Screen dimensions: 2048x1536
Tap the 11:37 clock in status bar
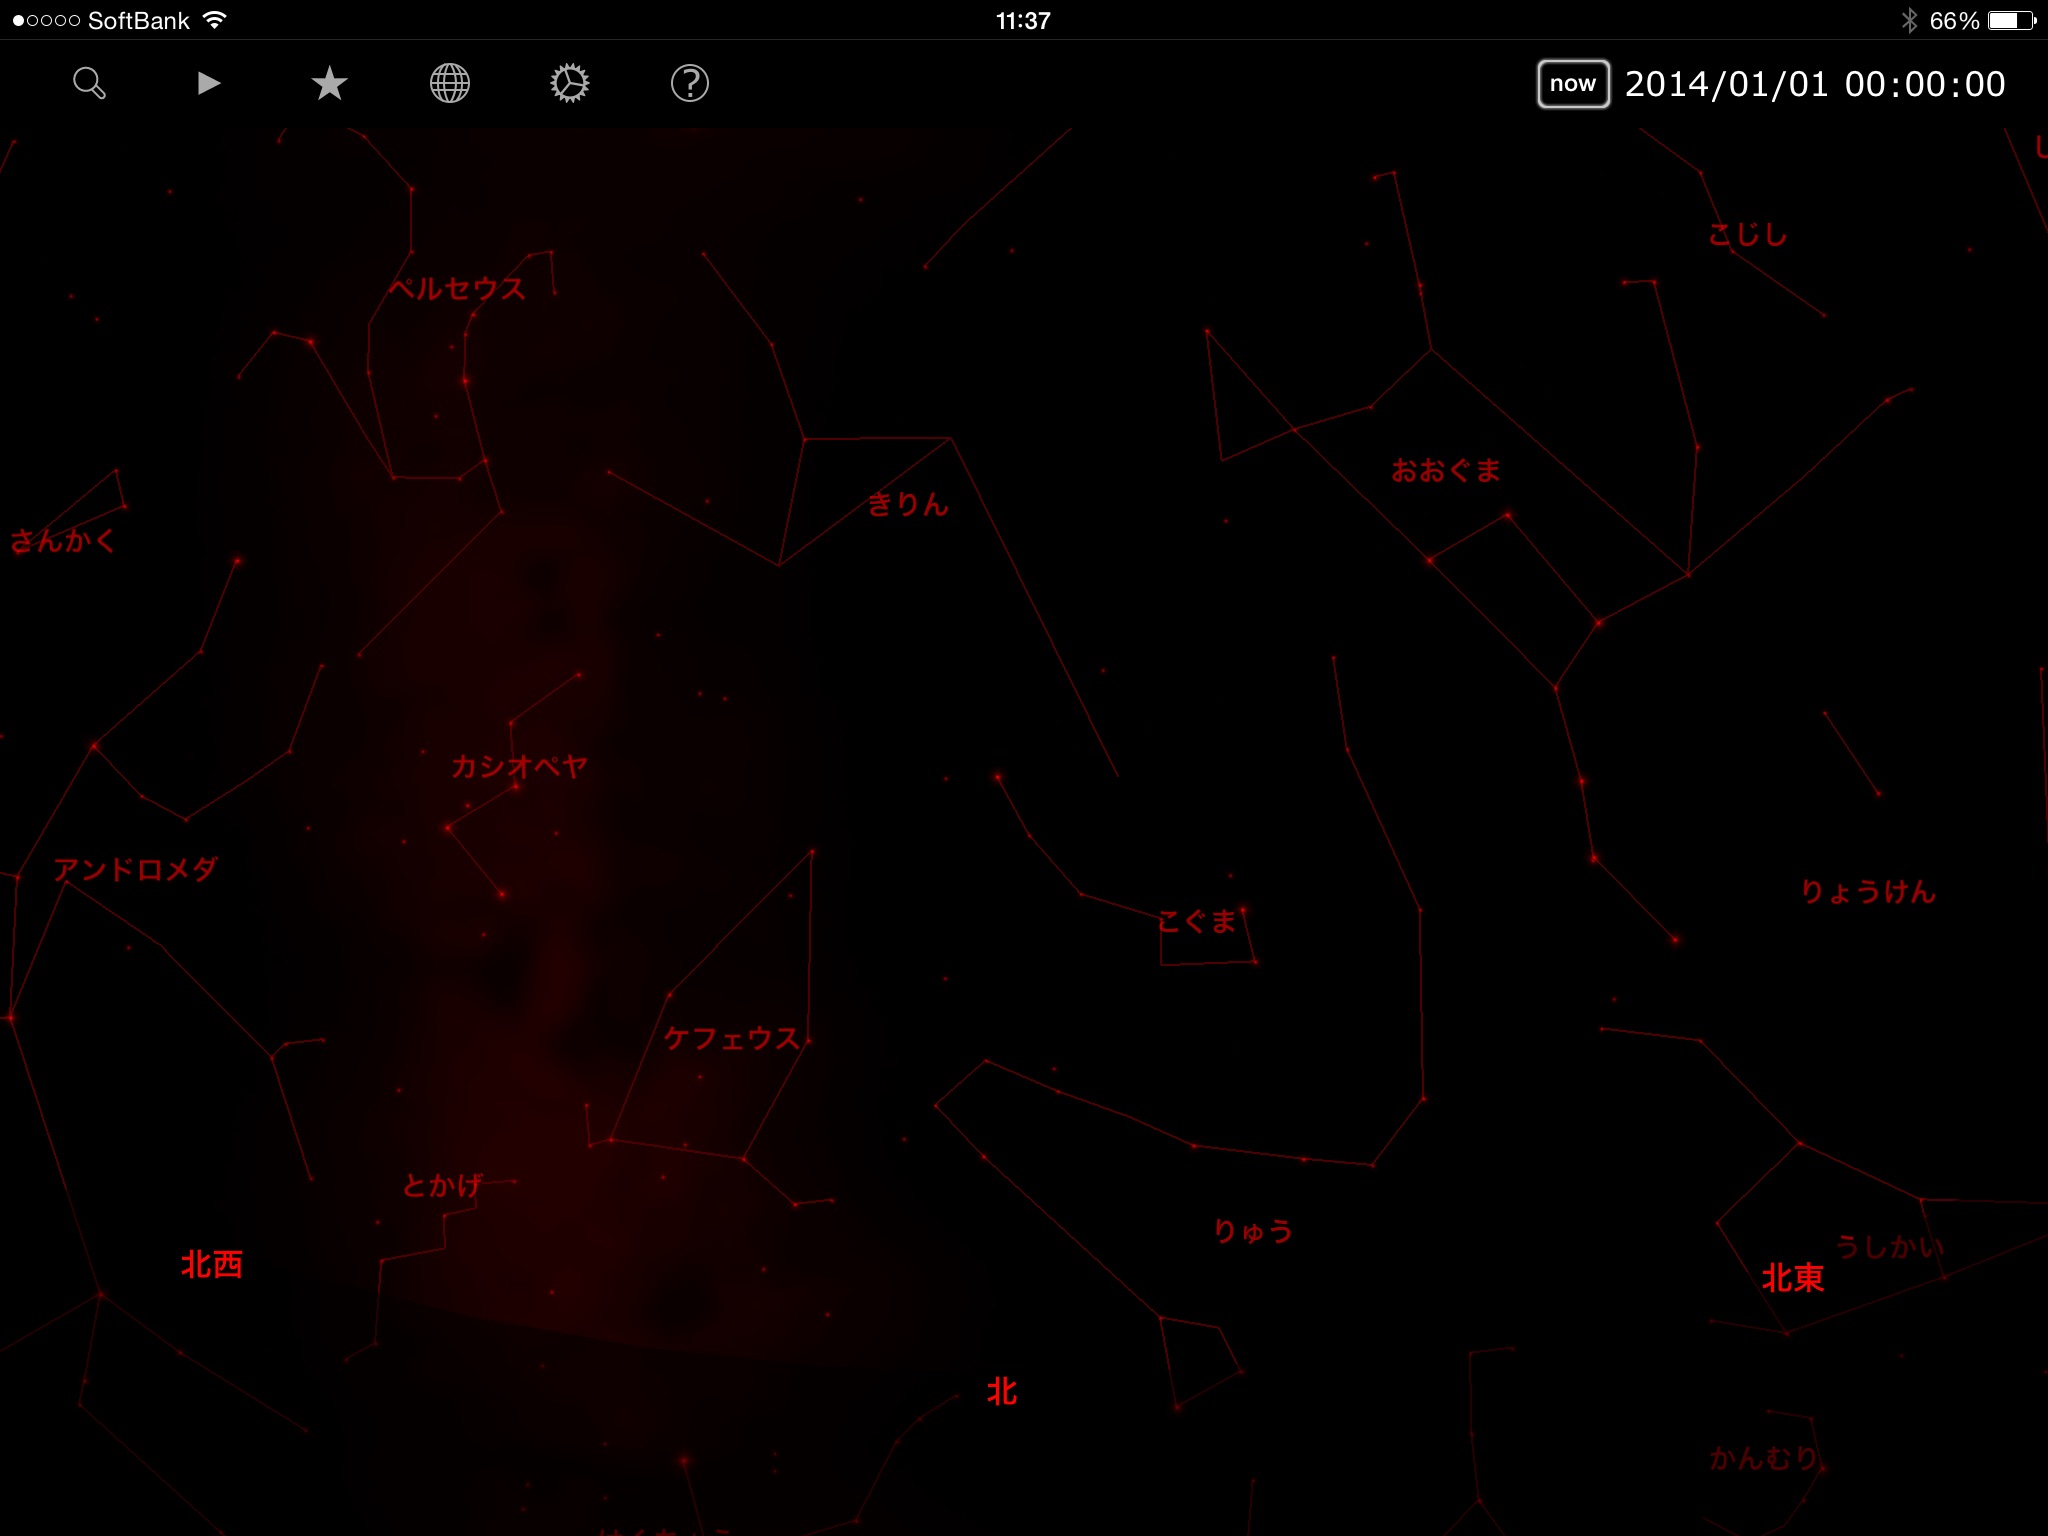point(1023,21)
